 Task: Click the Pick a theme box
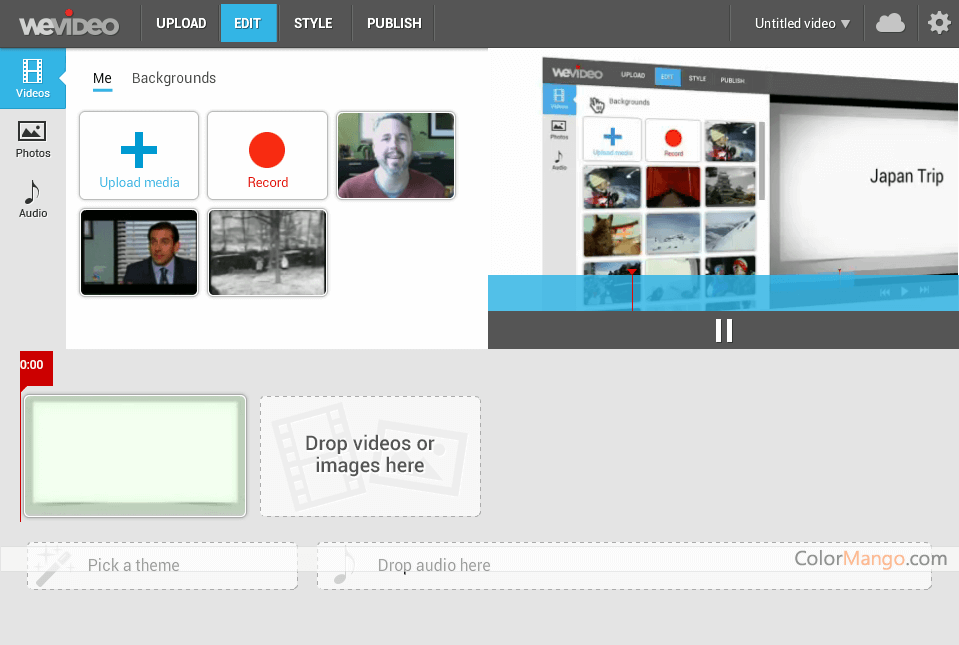click(162, 565)
